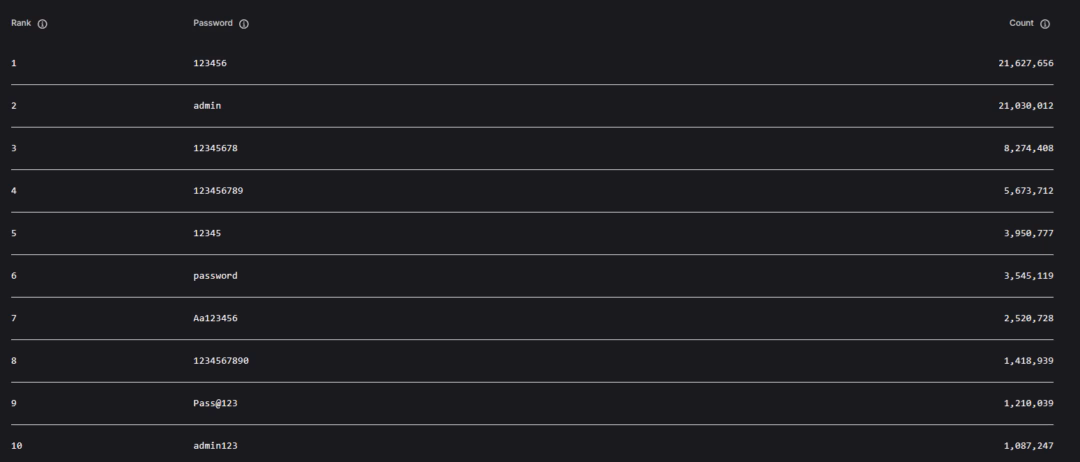This screenshot has width=1080, height=462.
Task: Click the count 21,627,656
Action: pos(1025,63)
